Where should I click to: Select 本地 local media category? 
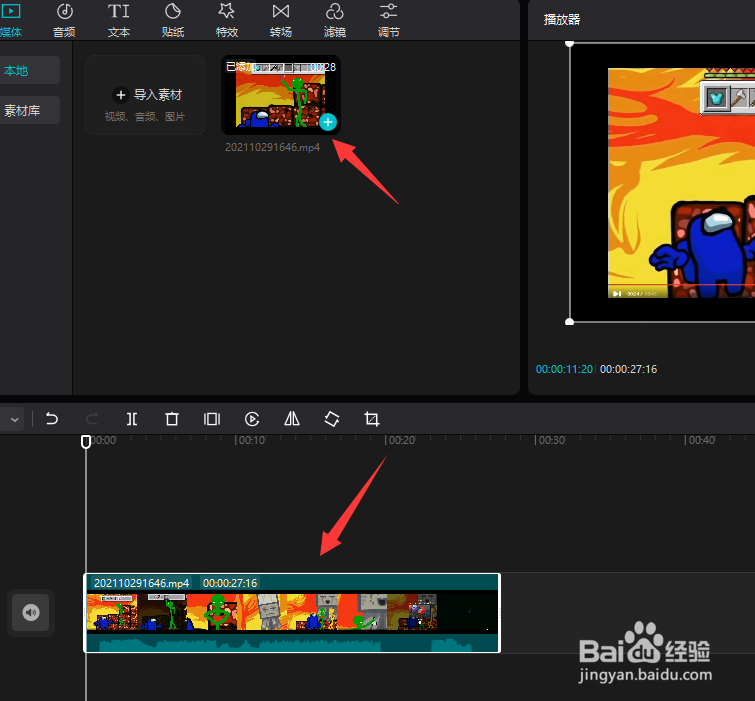coord(29,70)
